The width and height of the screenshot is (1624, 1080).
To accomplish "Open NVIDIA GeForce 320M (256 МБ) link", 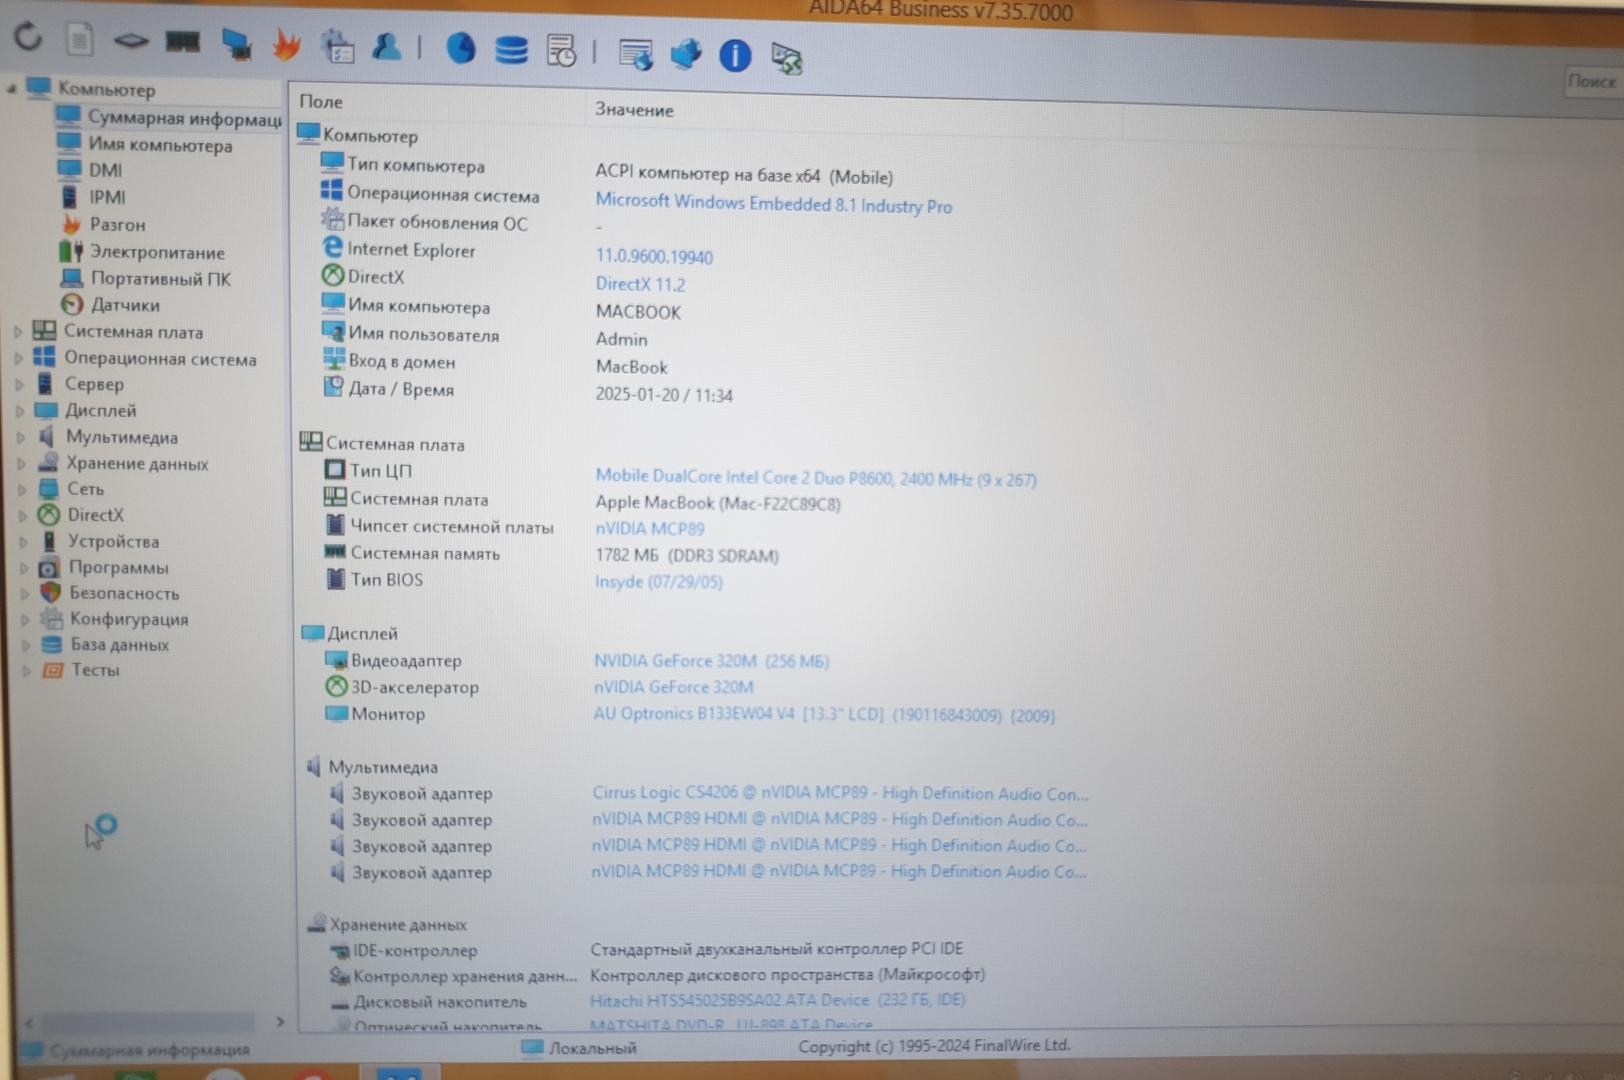I will (711, 660).
